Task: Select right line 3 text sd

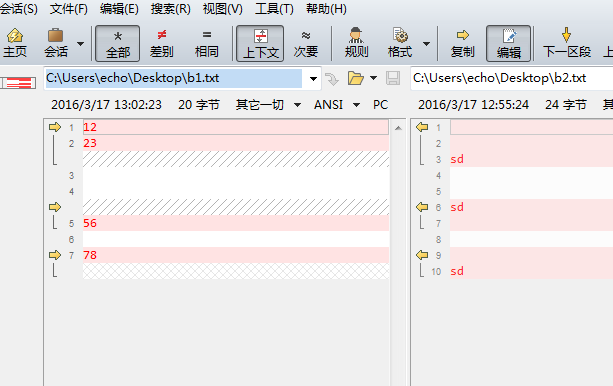Action: tap(457, 159)
